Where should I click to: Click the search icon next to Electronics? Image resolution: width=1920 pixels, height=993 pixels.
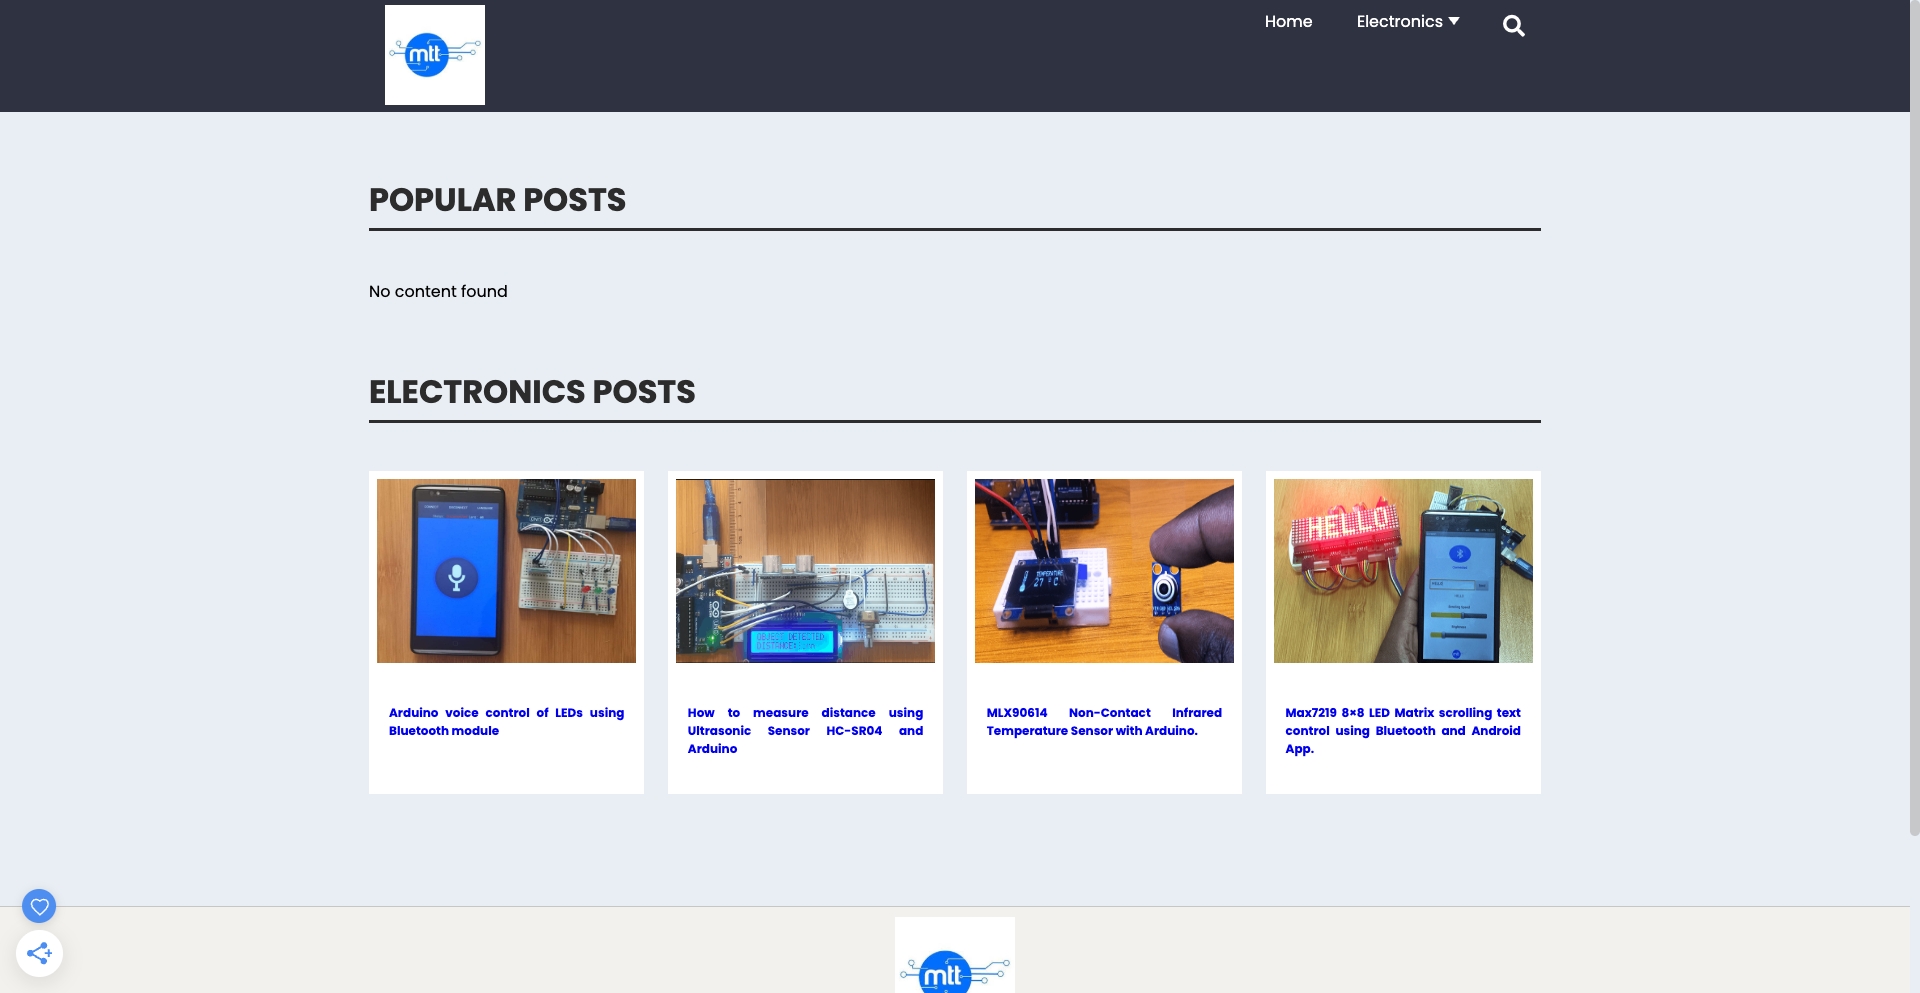[x=1513, y=24]
